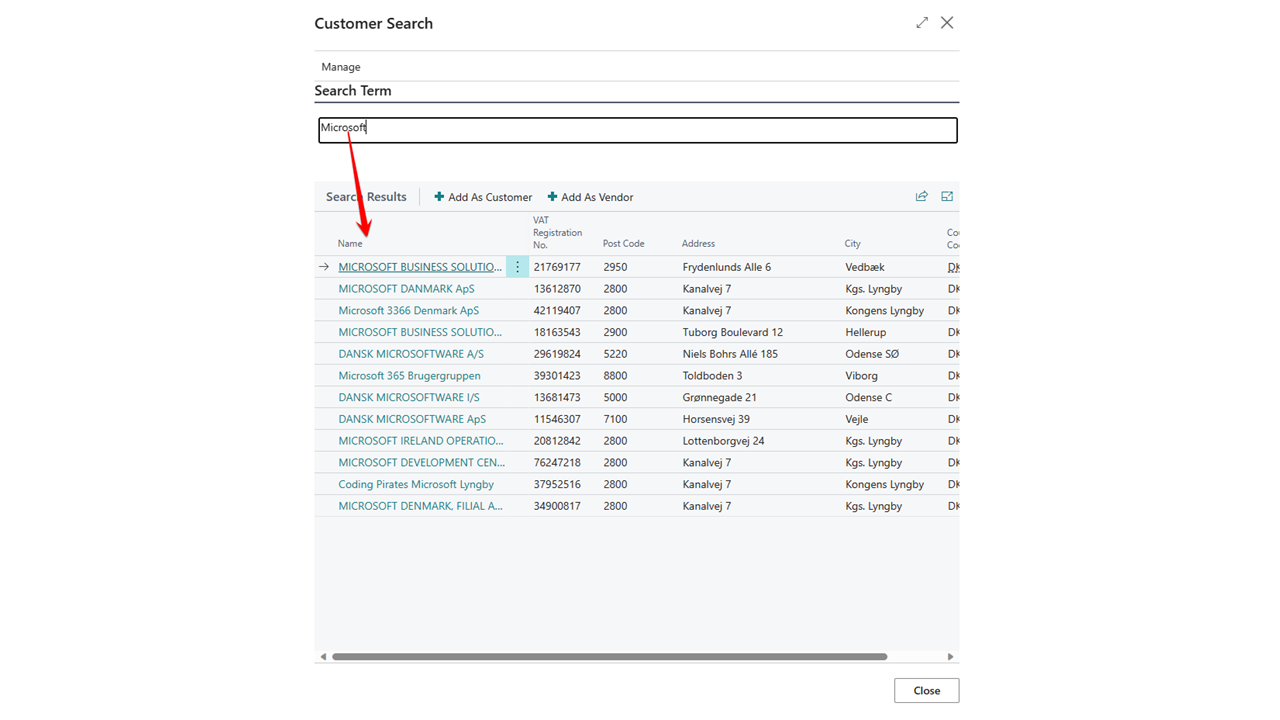Click the address Grønnegade 21

click(720, 398)
